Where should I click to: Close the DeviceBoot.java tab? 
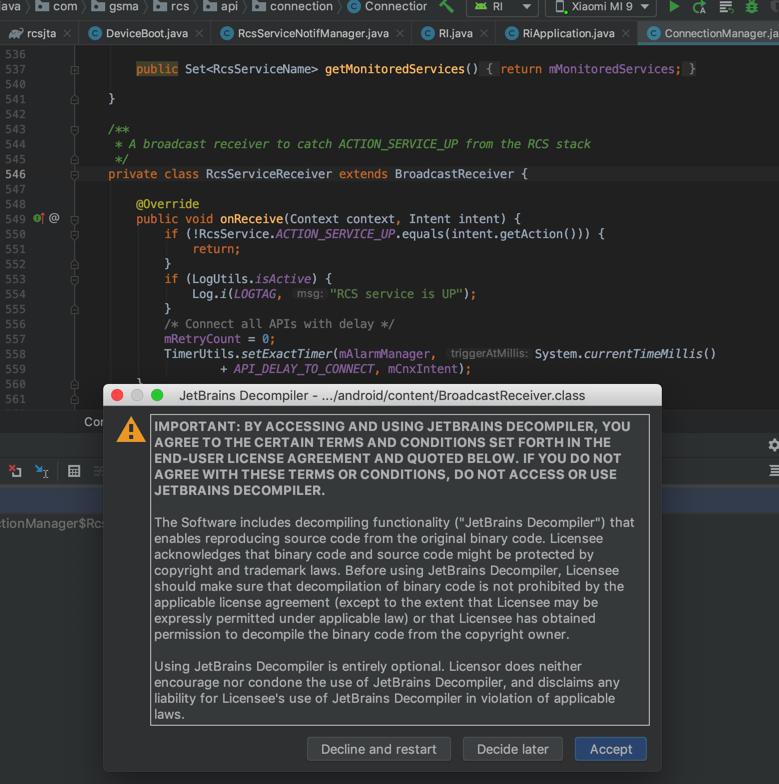pyautogui.click(x=199, y=34)
